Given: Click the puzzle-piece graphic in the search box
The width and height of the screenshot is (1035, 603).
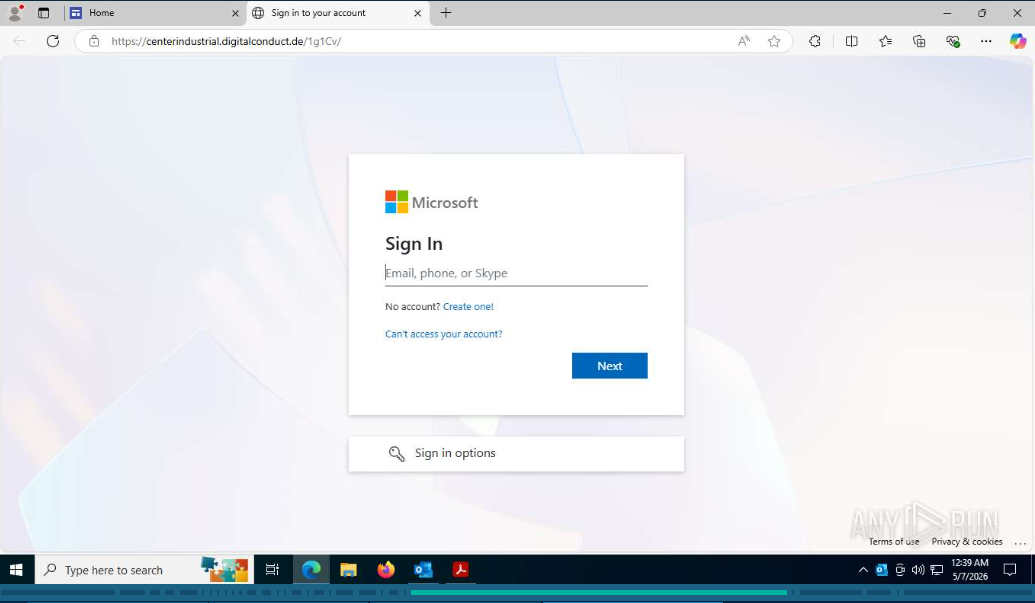Looking at the screenshot, I should [x=225, y=569].
